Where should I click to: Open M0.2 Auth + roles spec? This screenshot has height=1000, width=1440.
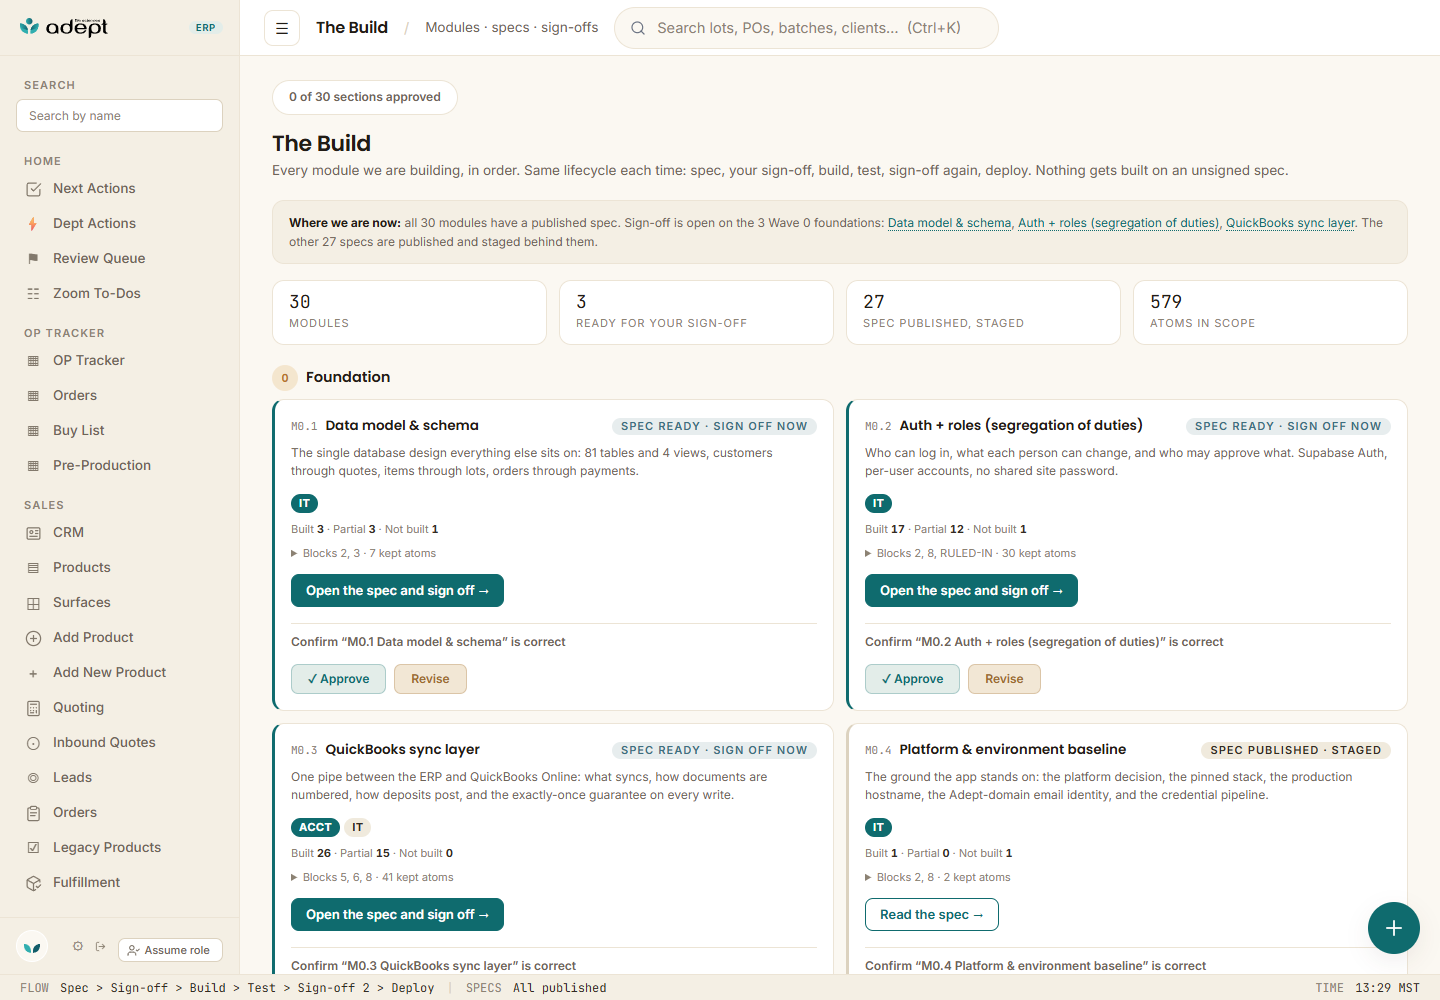click(971, 591)
